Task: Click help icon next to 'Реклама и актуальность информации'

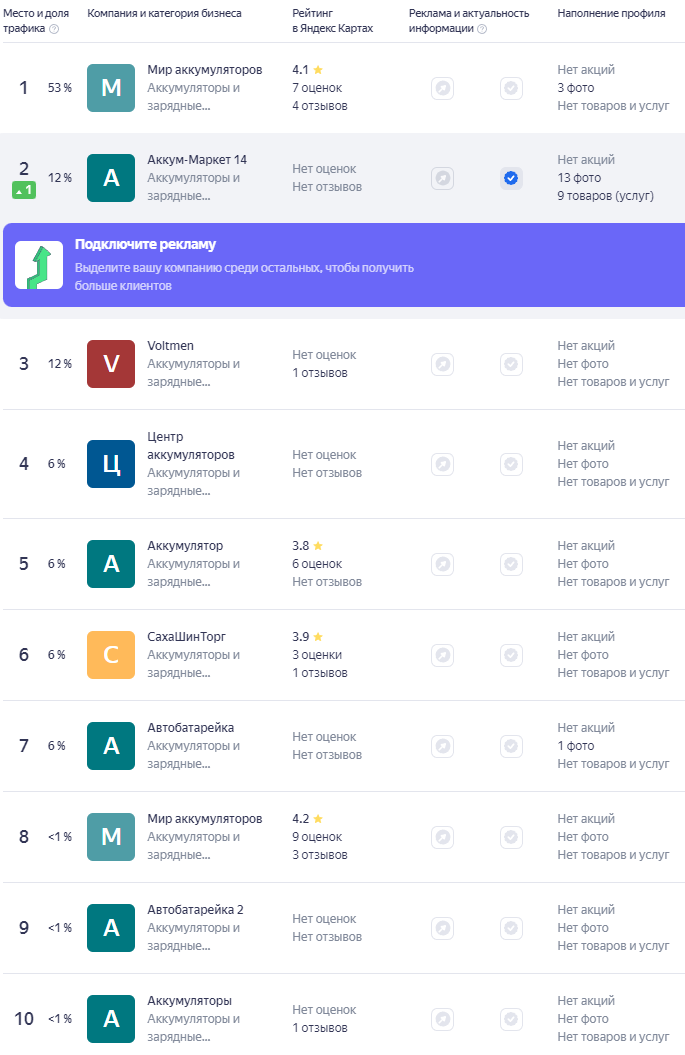Action: 482,29
